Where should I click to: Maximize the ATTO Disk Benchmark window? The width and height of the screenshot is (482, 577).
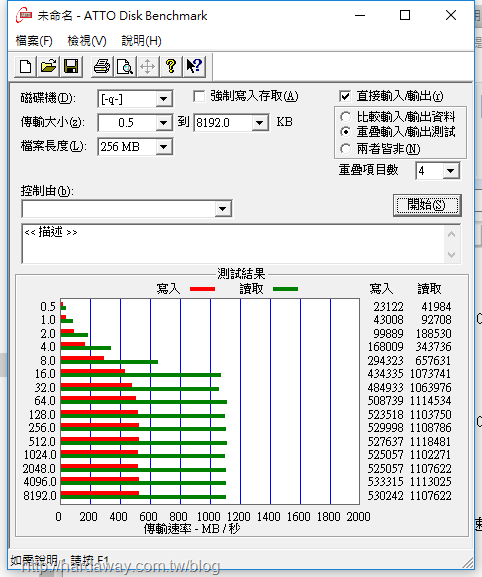pyautogui.click(x=405, y=15)
